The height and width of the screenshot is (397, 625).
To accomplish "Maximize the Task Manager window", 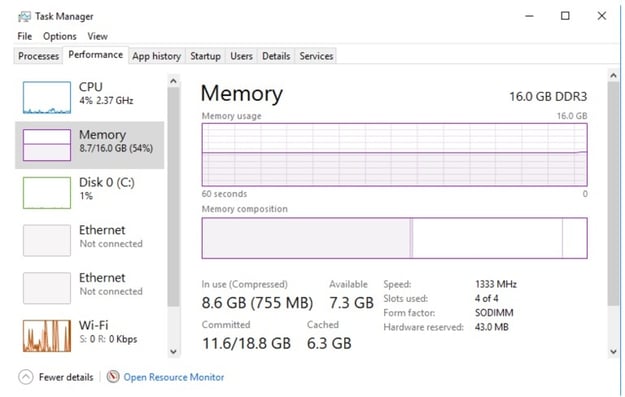I will tap(565, 16).
